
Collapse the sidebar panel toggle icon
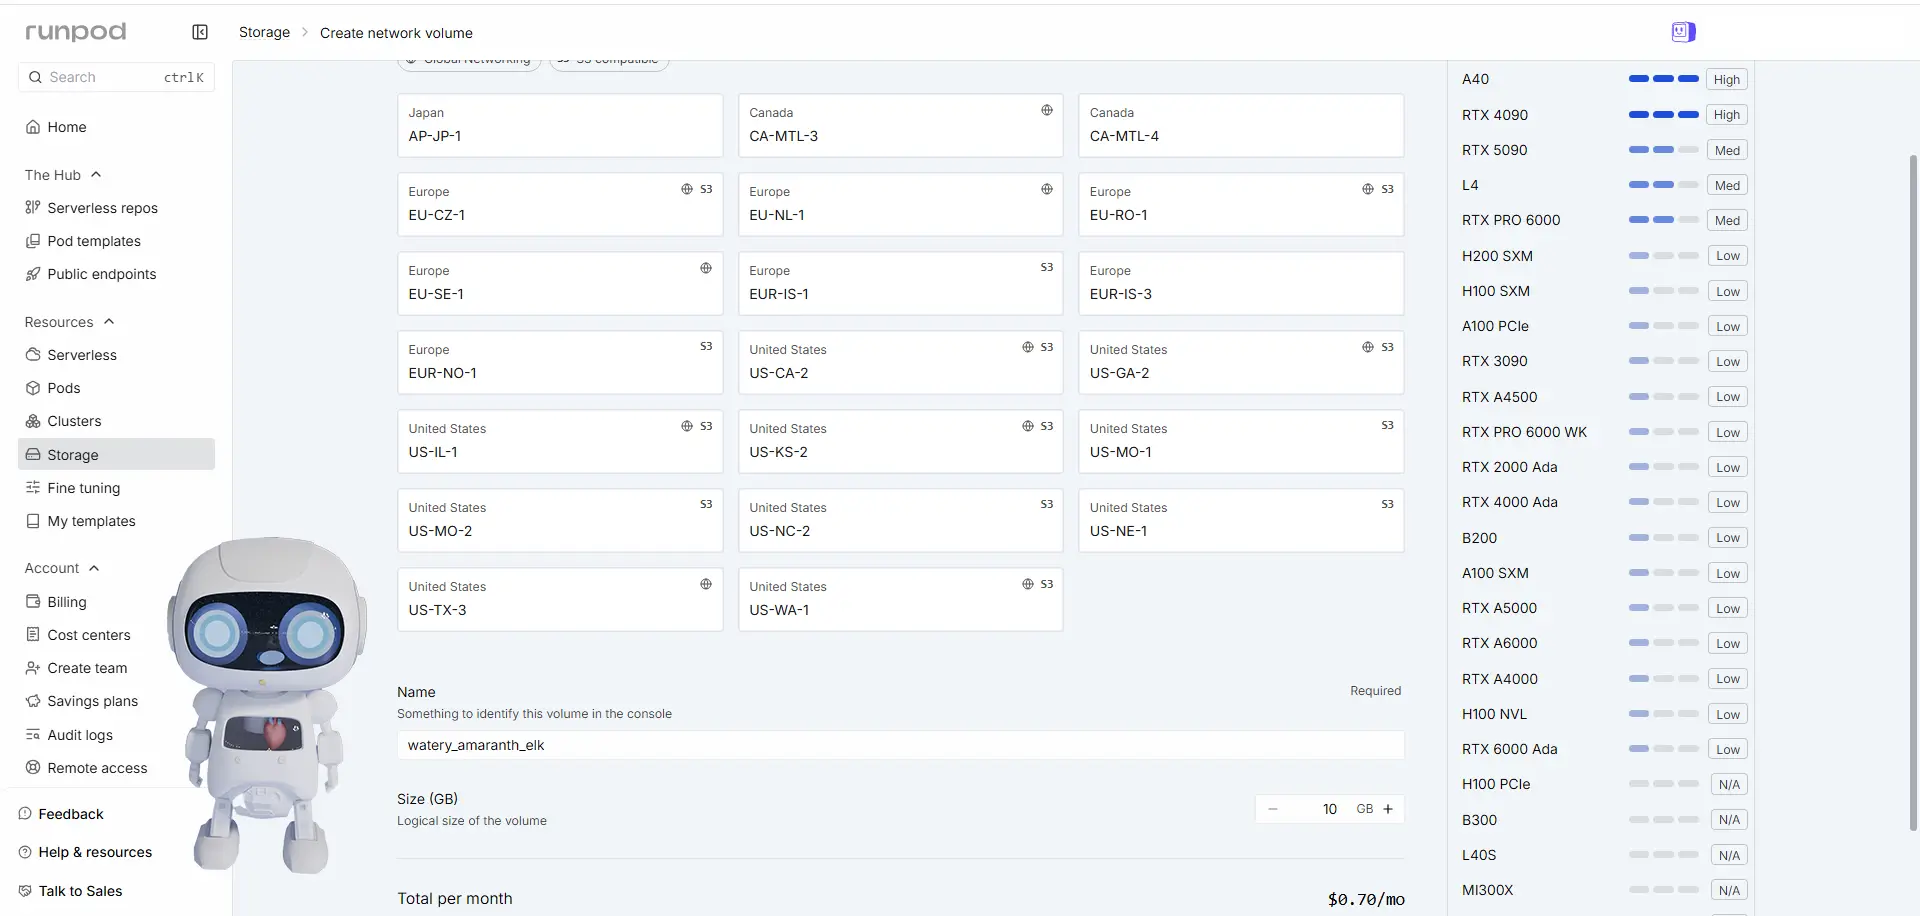[200, 32]
